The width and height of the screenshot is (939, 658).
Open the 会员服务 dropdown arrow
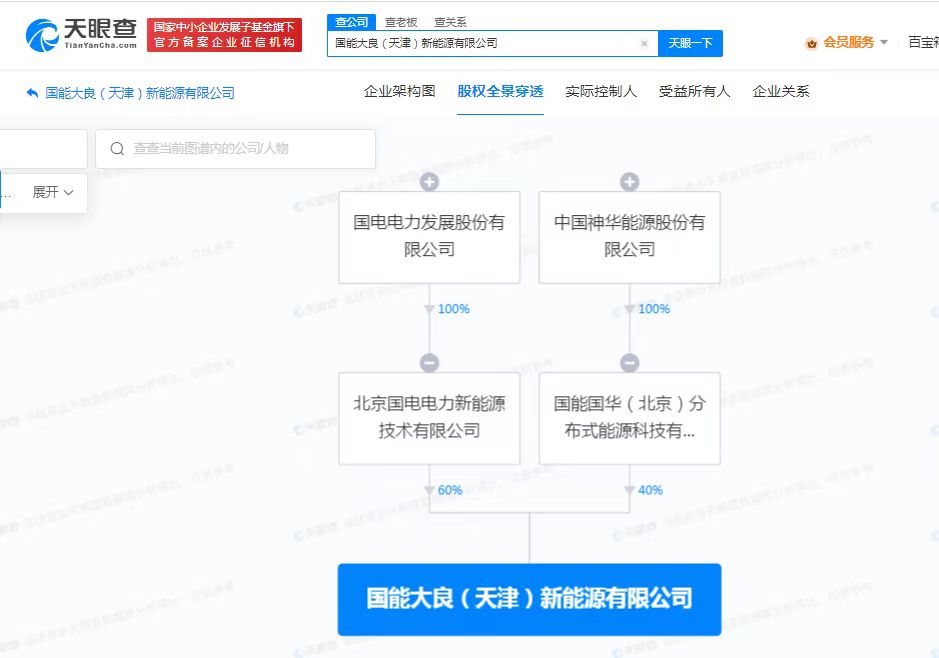[x=884, y=43]
